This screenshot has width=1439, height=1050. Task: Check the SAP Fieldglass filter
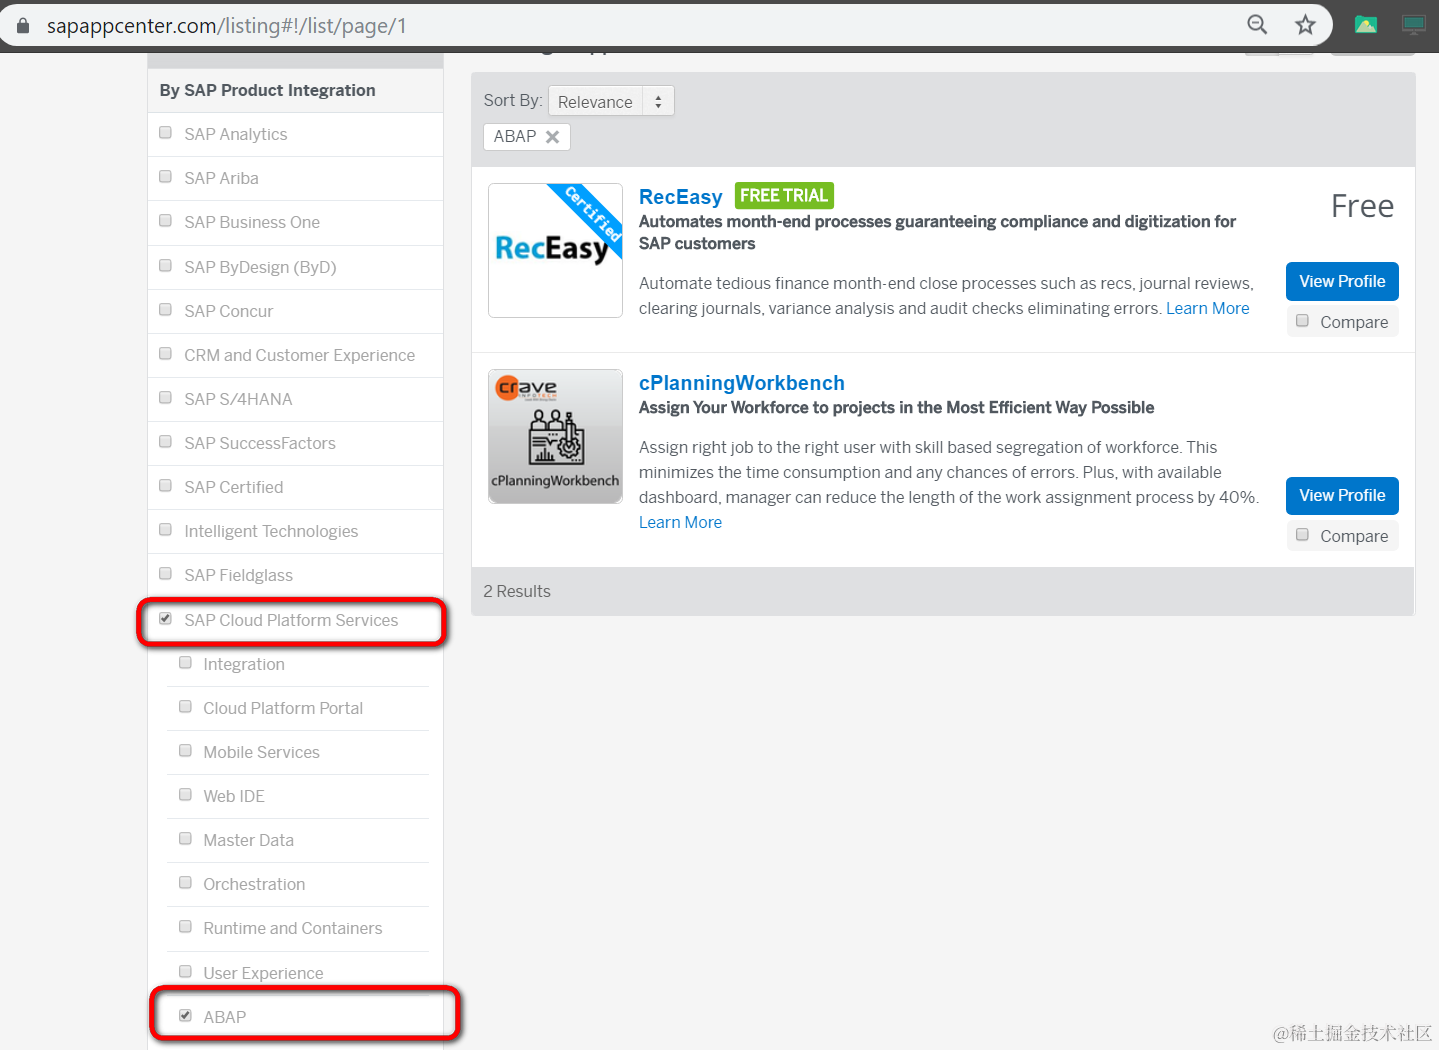(166, 574)
